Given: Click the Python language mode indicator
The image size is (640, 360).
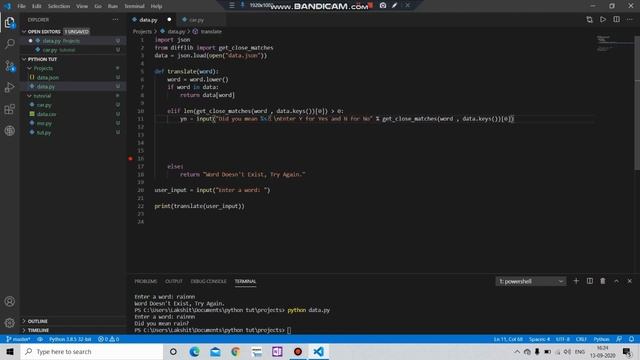Looking at the screenshot, I should (601, 339).
